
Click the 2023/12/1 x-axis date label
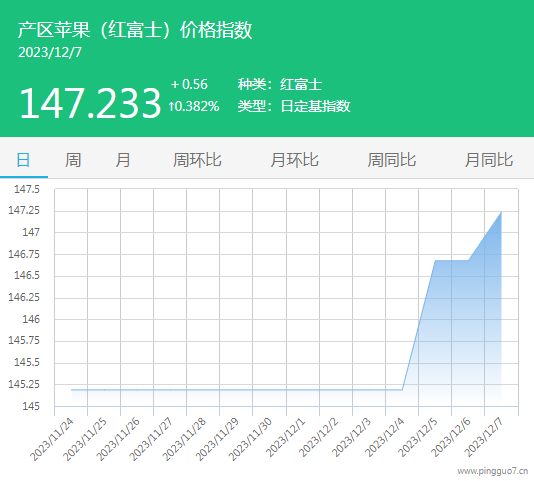[x=285, y=438]
